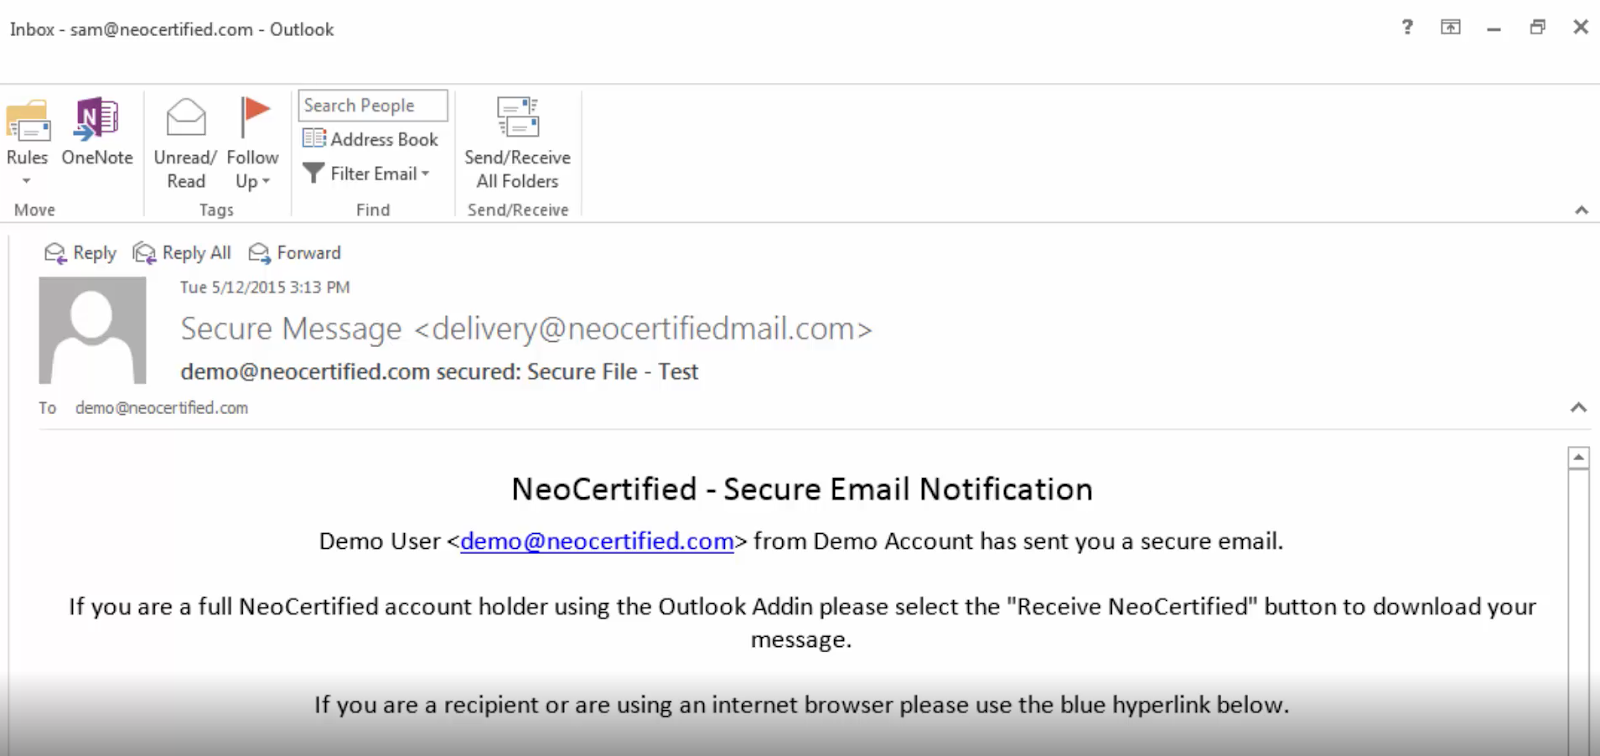Open Ribbon Display Options button
This screenshot has width=1600, height=756.
(1450, 27)
